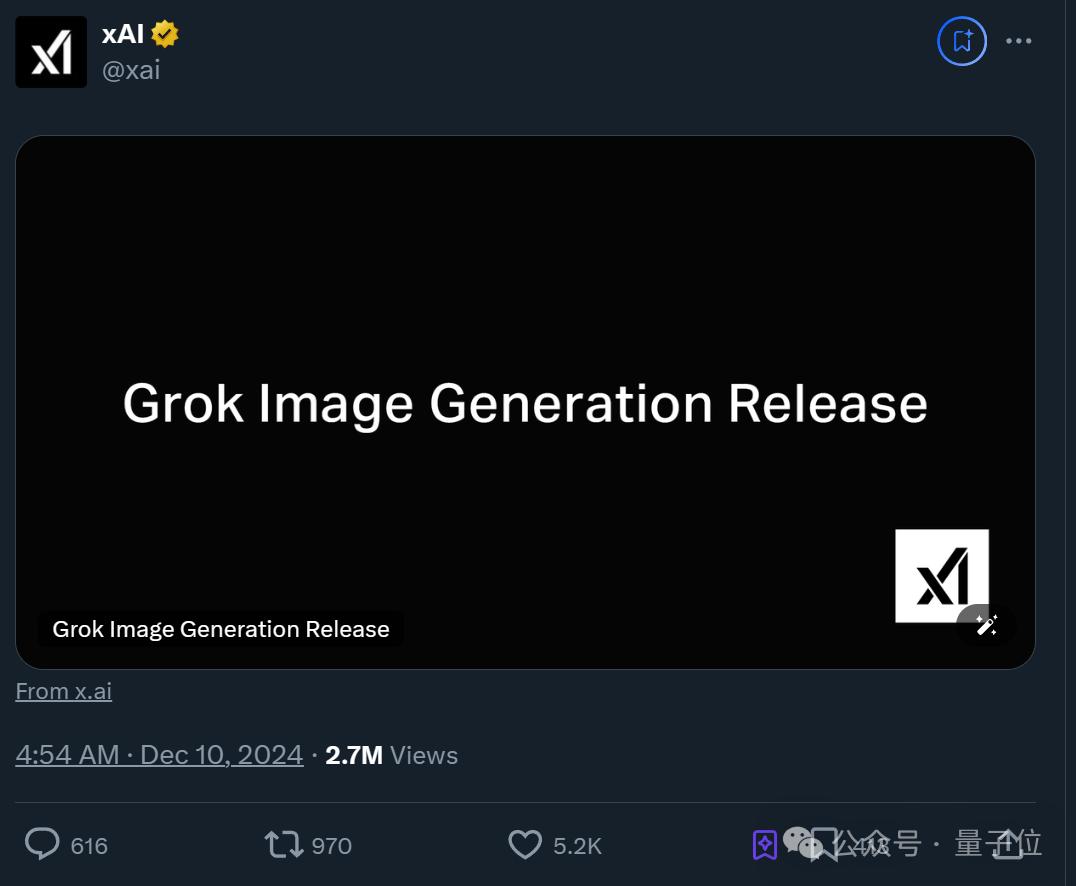Image resolution: width=1076 pixels, height=886 pixels.
Task: Click the xAI display name
Action: click(x=123, y=34)
